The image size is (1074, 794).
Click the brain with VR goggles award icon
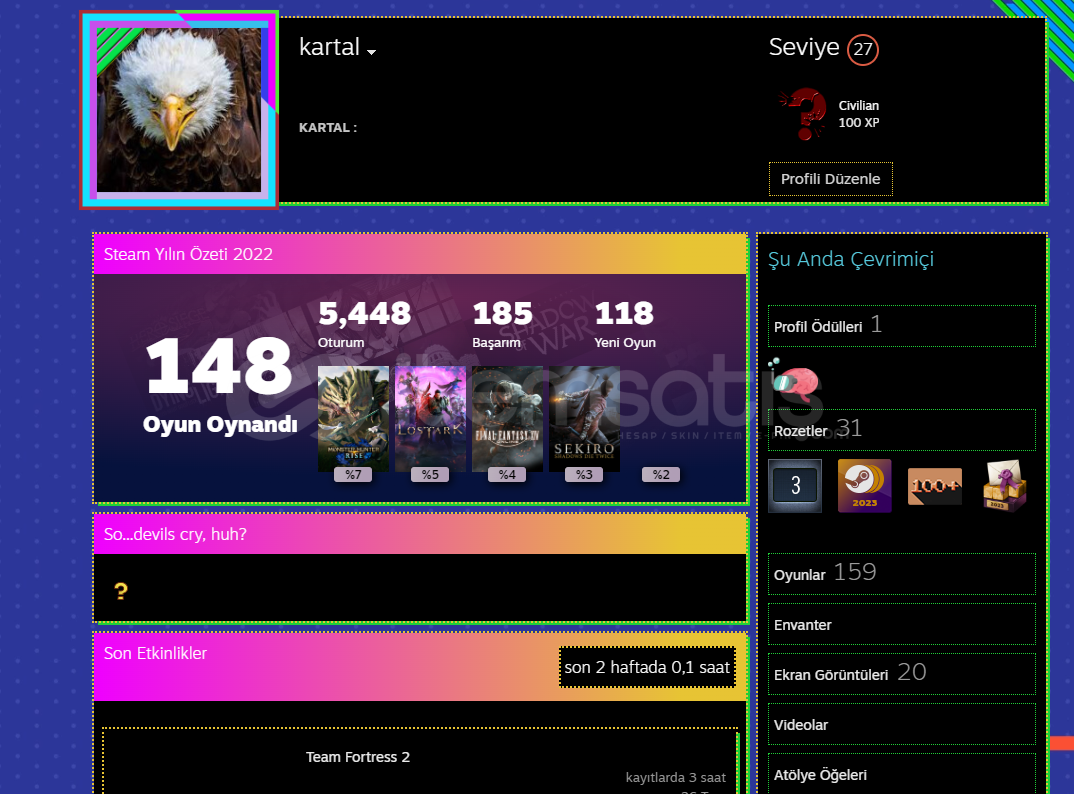click(795, 380)
